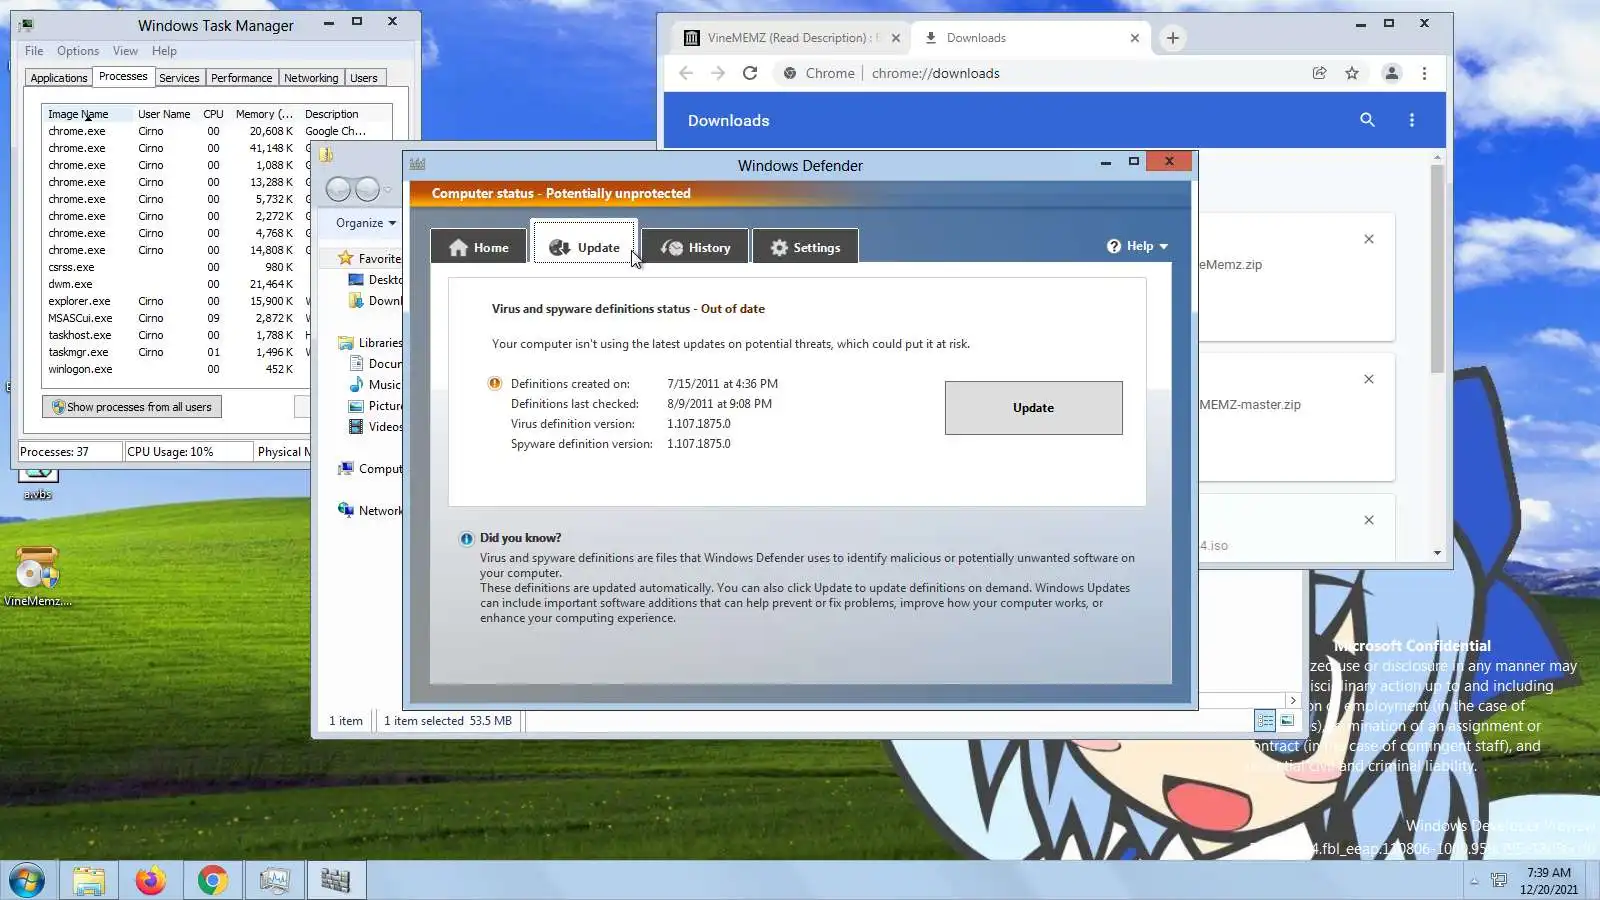Toggle the Explorer preview pane icon

pos(1287,720)
